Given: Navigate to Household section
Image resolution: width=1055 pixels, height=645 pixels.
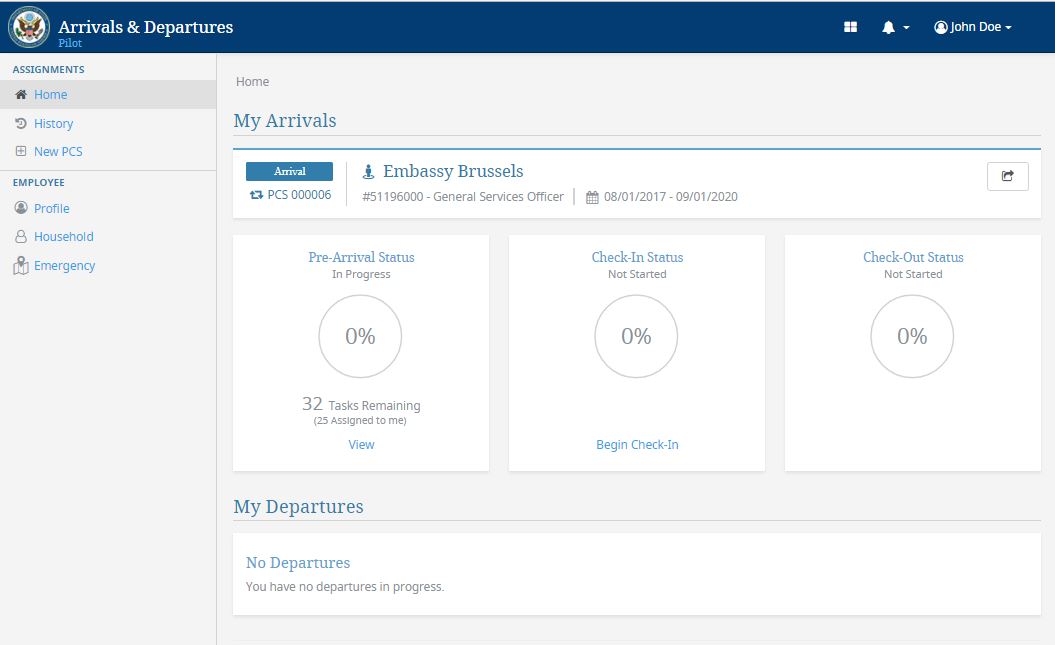Looking at the screenshot, I should tap(64, 237).
